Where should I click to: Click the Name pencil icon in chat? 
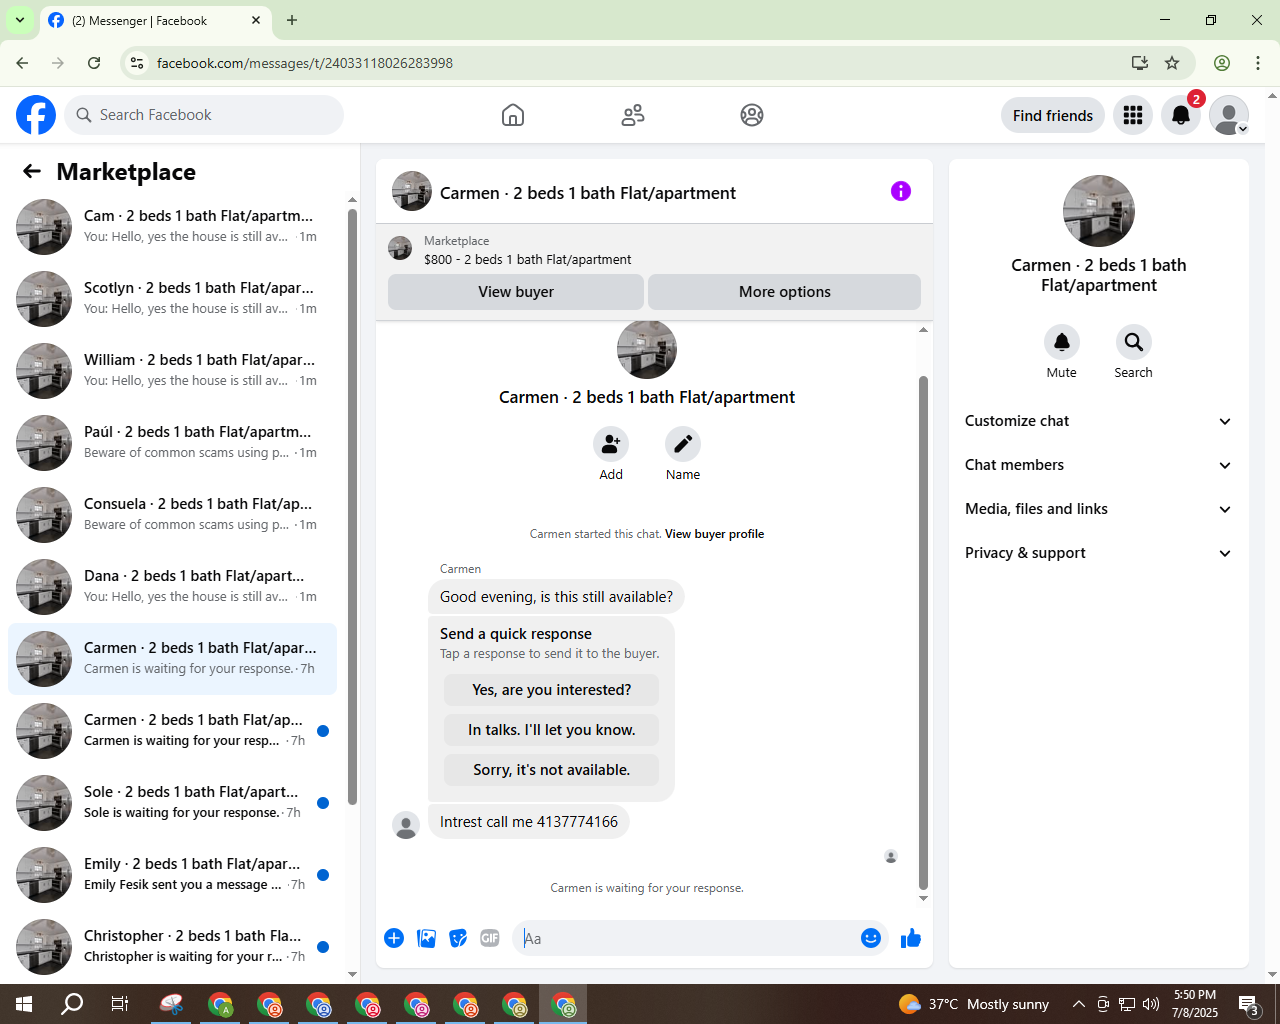(x=683, y=444)
